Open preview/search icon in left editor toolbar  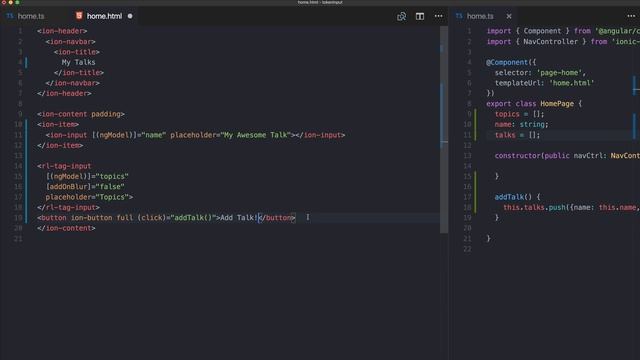[x=402, y=16]
